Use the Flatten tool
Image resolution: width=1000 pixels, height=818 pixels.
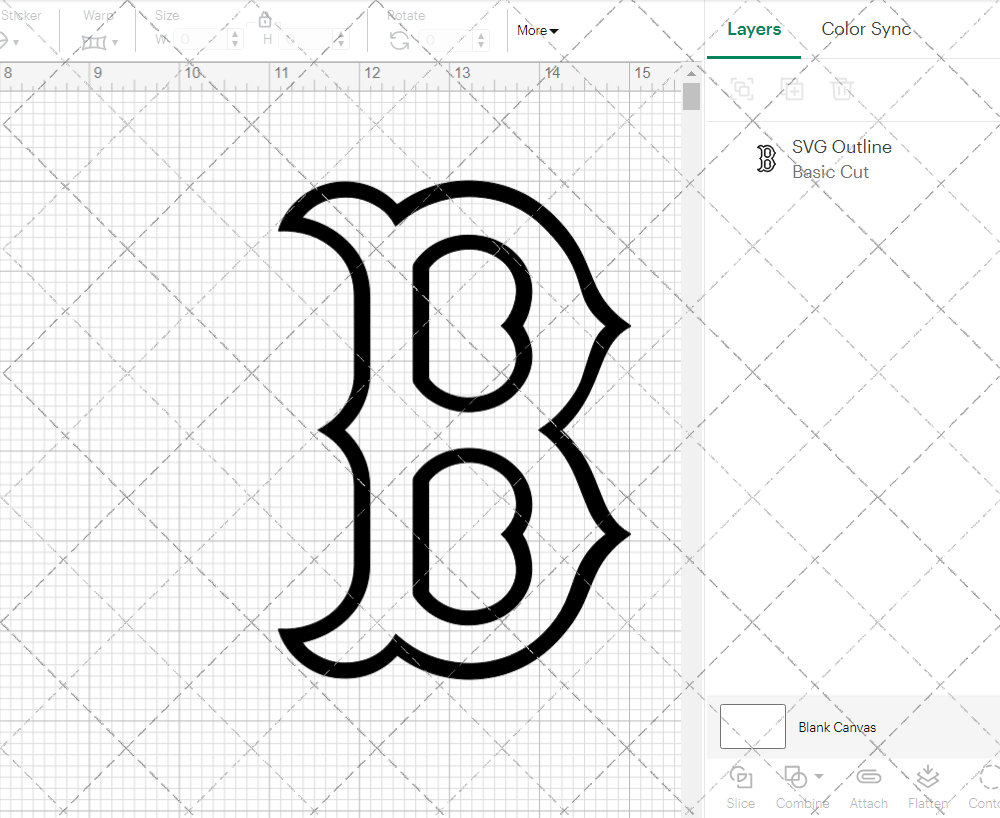(927, 788)
